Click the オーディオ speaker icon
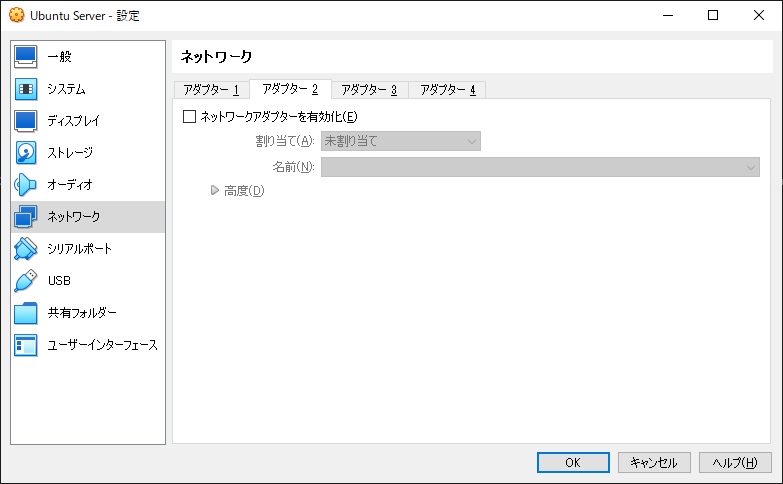 pos(25,185)
